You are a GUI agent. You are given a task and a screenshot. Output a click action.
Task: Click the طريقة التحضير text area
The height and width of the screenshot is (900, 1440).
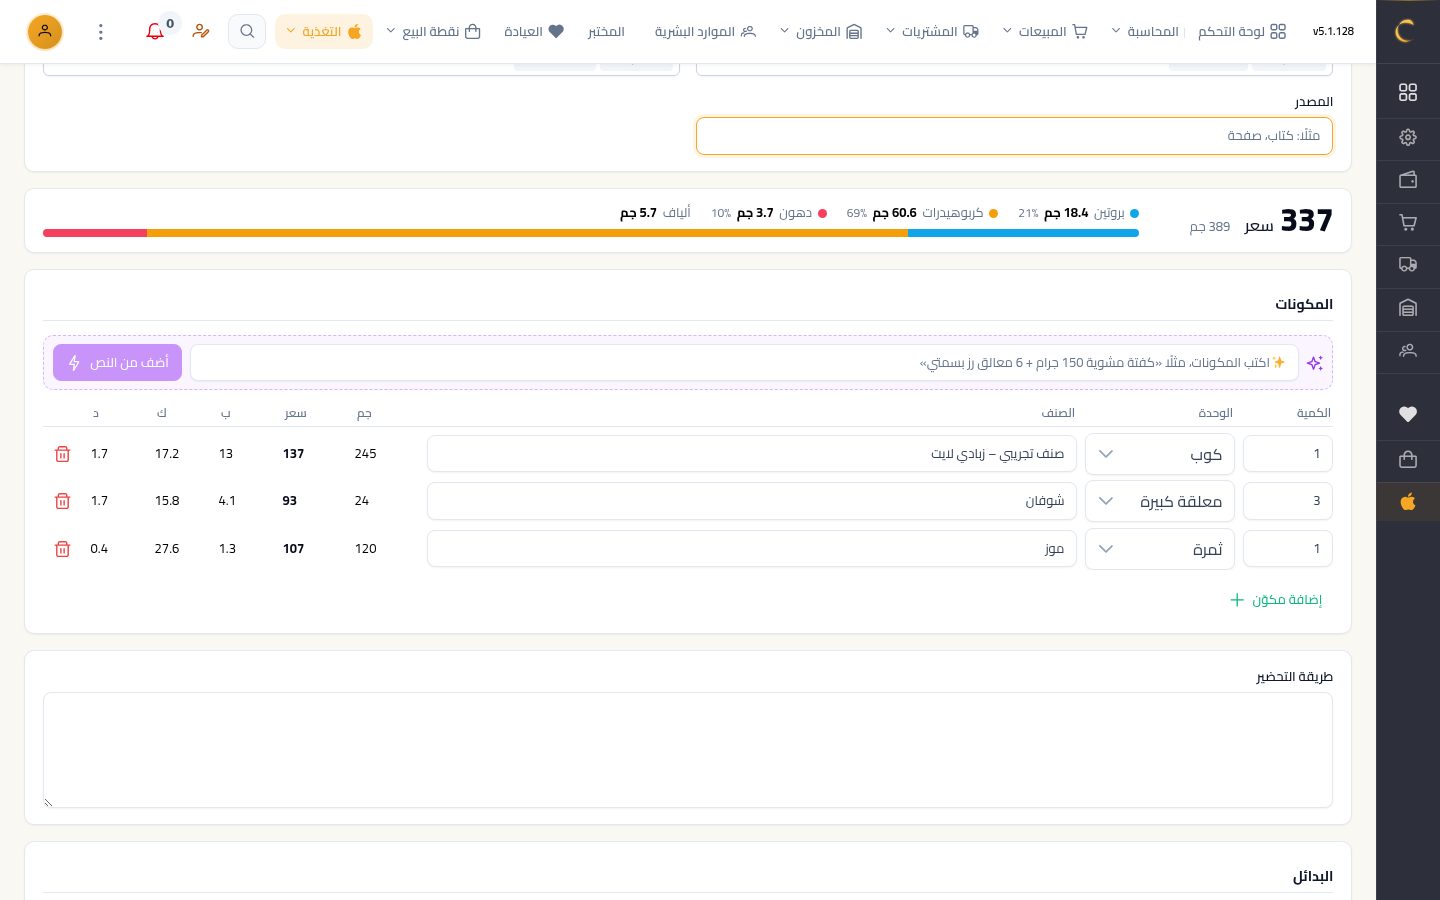688,750
